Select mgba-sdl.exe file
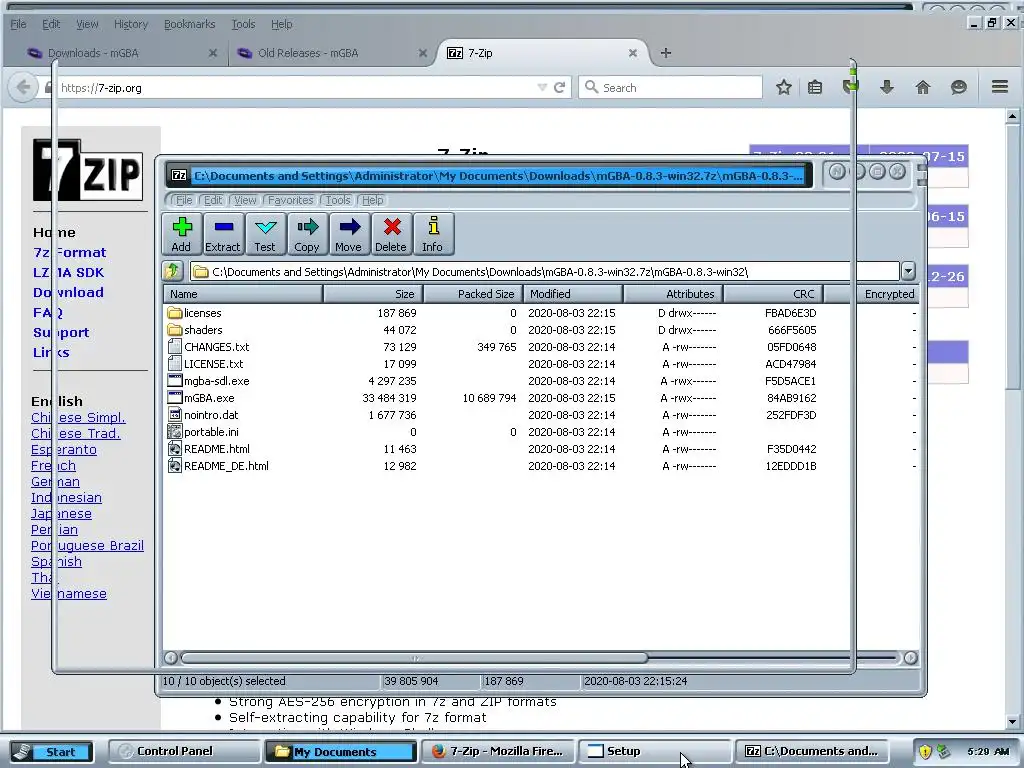 point(216,381)
